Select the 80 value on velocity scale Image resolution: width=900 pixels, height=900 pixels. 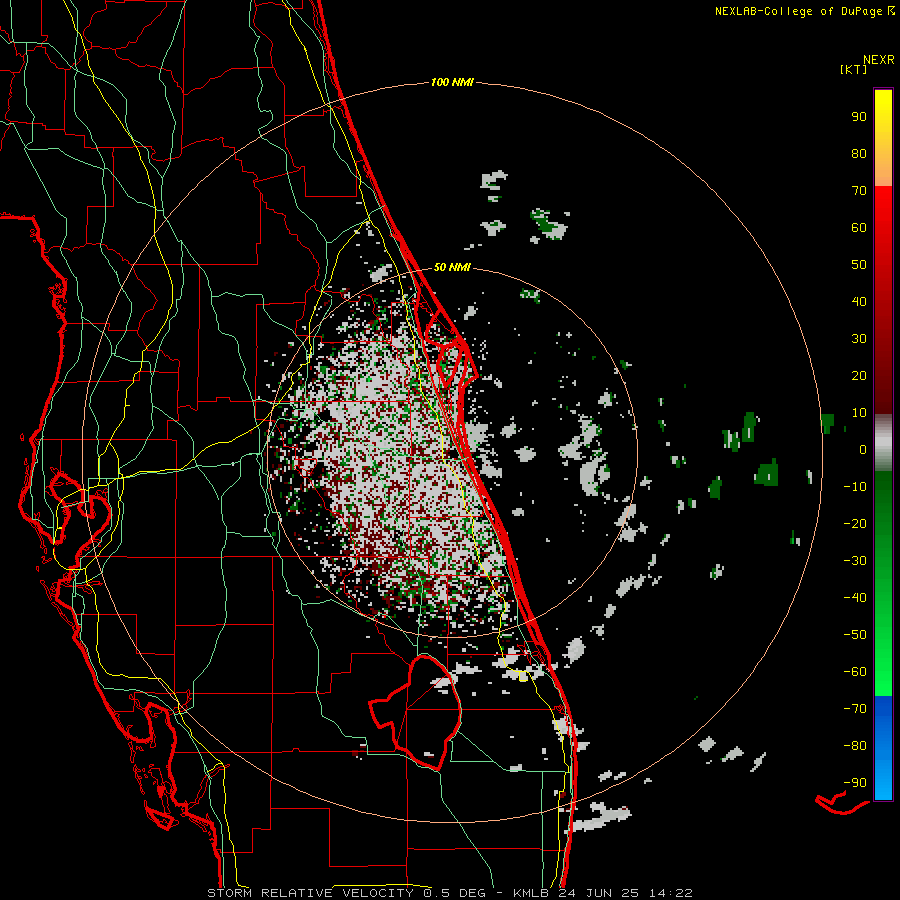[859, 153]
